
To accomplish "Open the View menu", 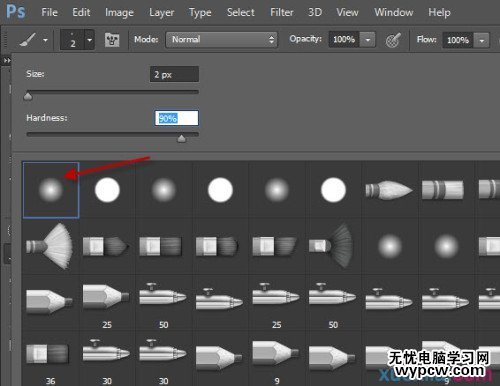I will click(347, 12).
